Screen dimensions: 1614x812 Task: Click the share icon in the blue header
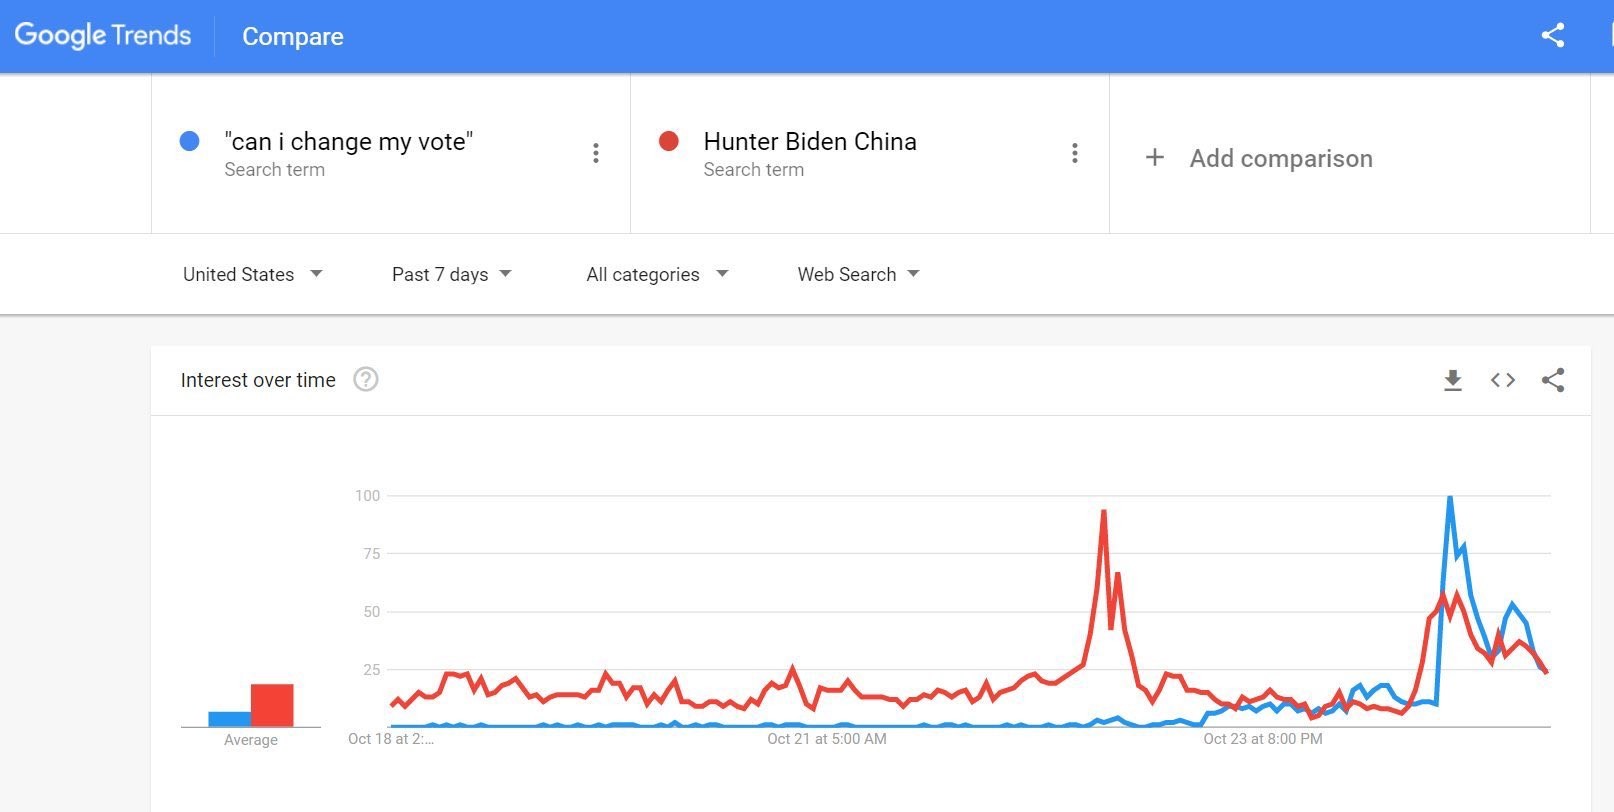pyautogui.click(x=1552, y=36)
